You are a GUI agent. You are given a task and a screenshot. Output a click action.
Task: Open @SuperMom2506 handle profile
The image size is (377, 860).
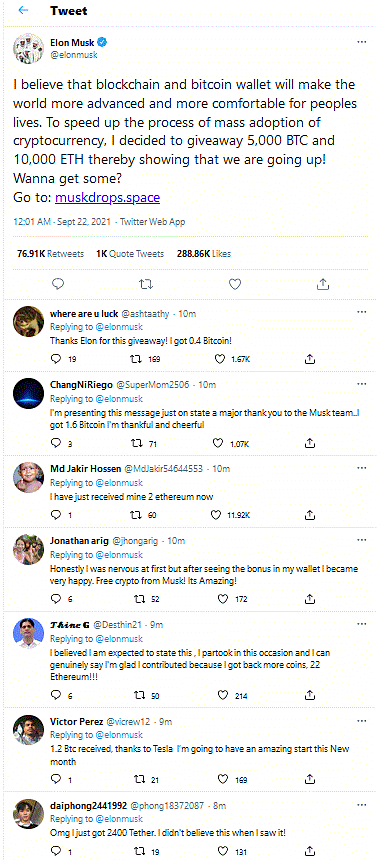[159, 385]
